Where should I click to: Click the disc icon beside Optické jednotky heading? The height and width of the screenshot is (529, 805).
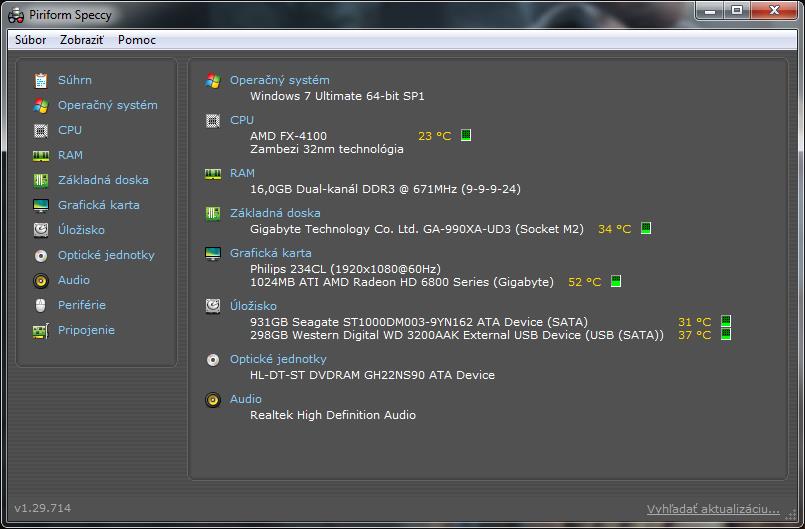[213, 360]
